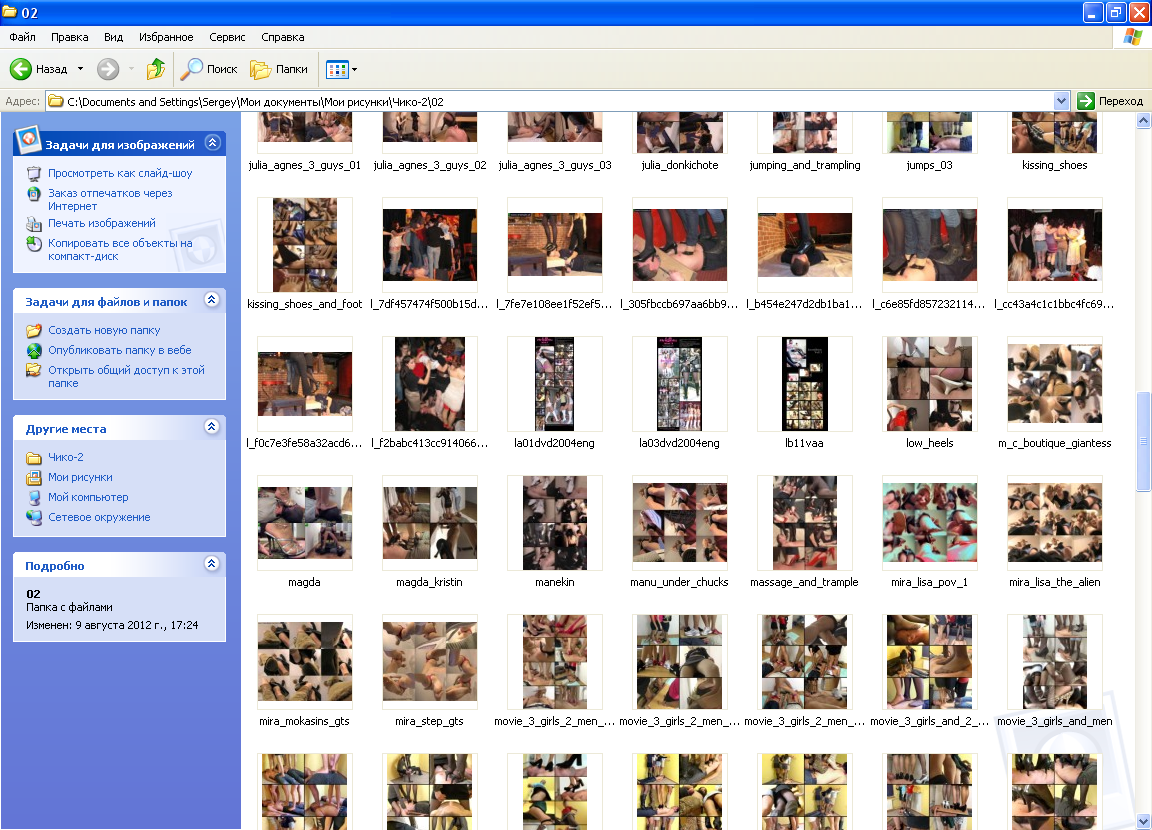
Task: Click the scrollbar down arrow
Action: 1142,821
